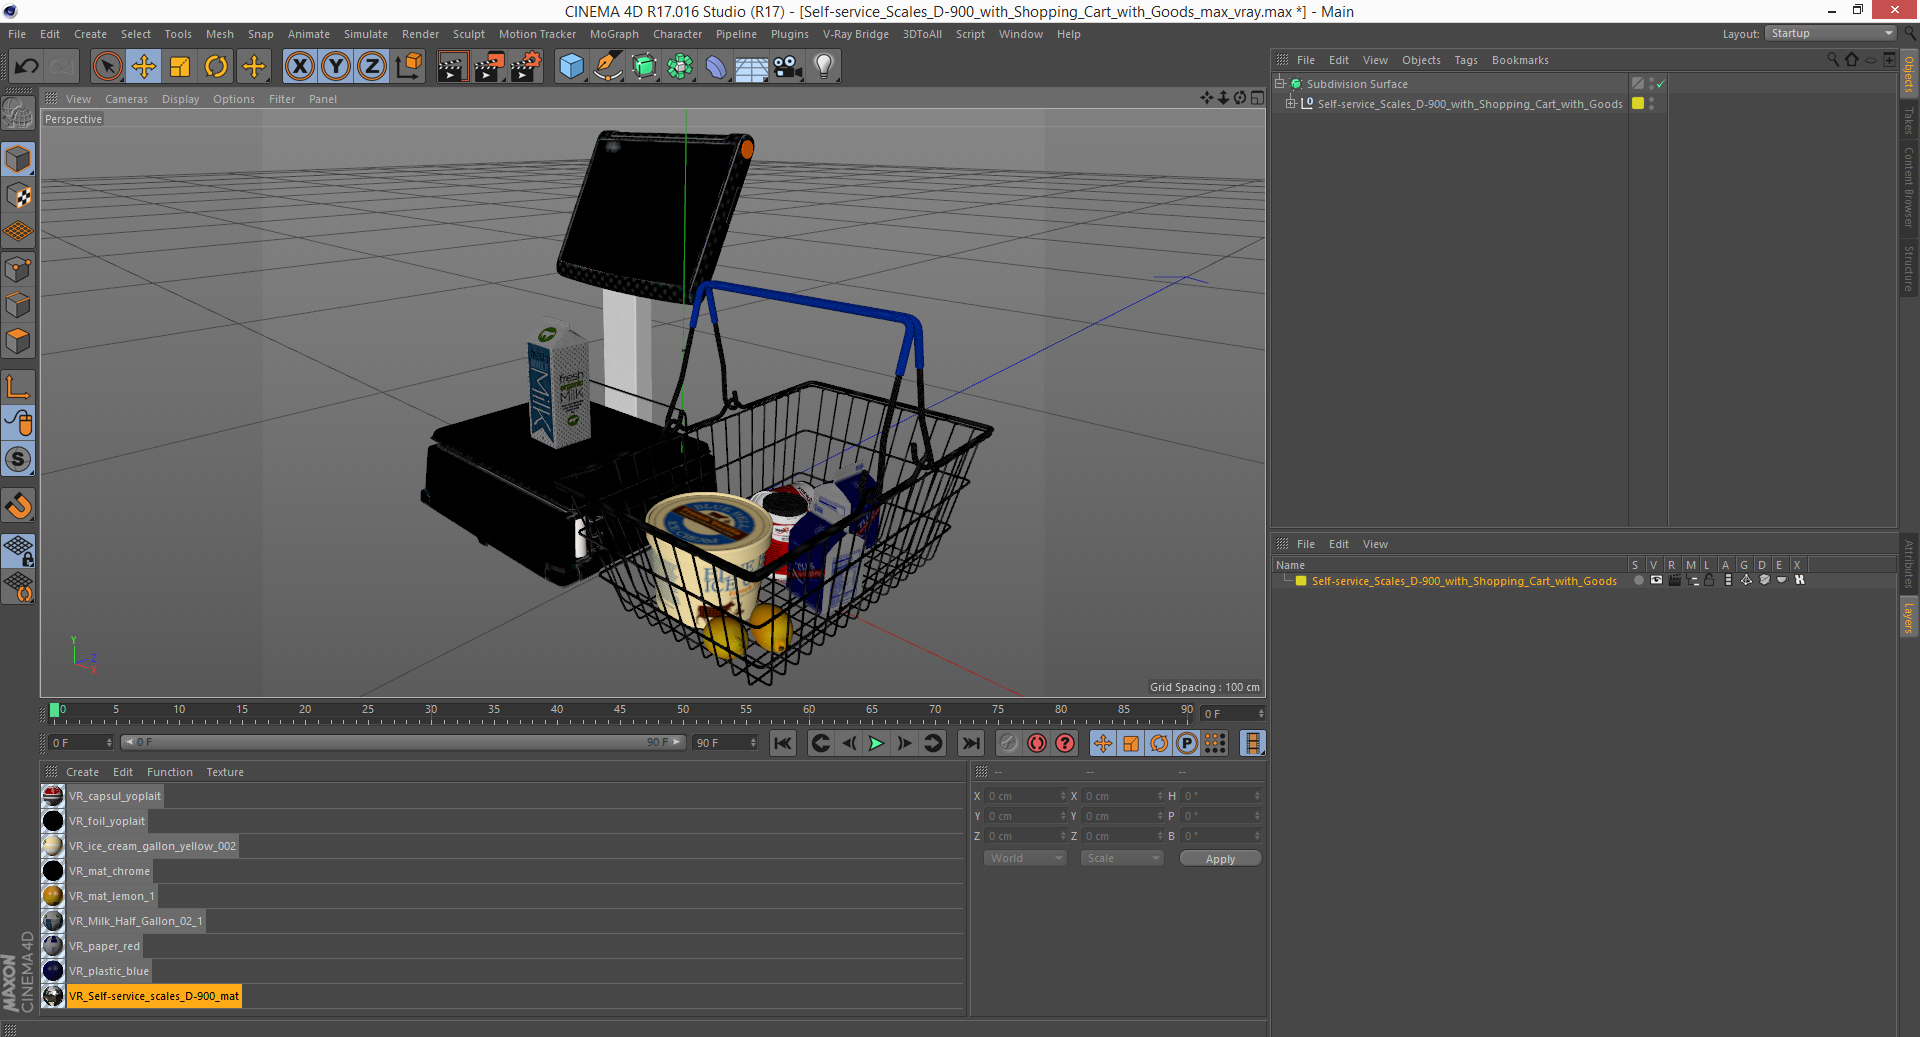
Task: Click the yellow layer color swatch in Objects
Action: click(1638, 103)
